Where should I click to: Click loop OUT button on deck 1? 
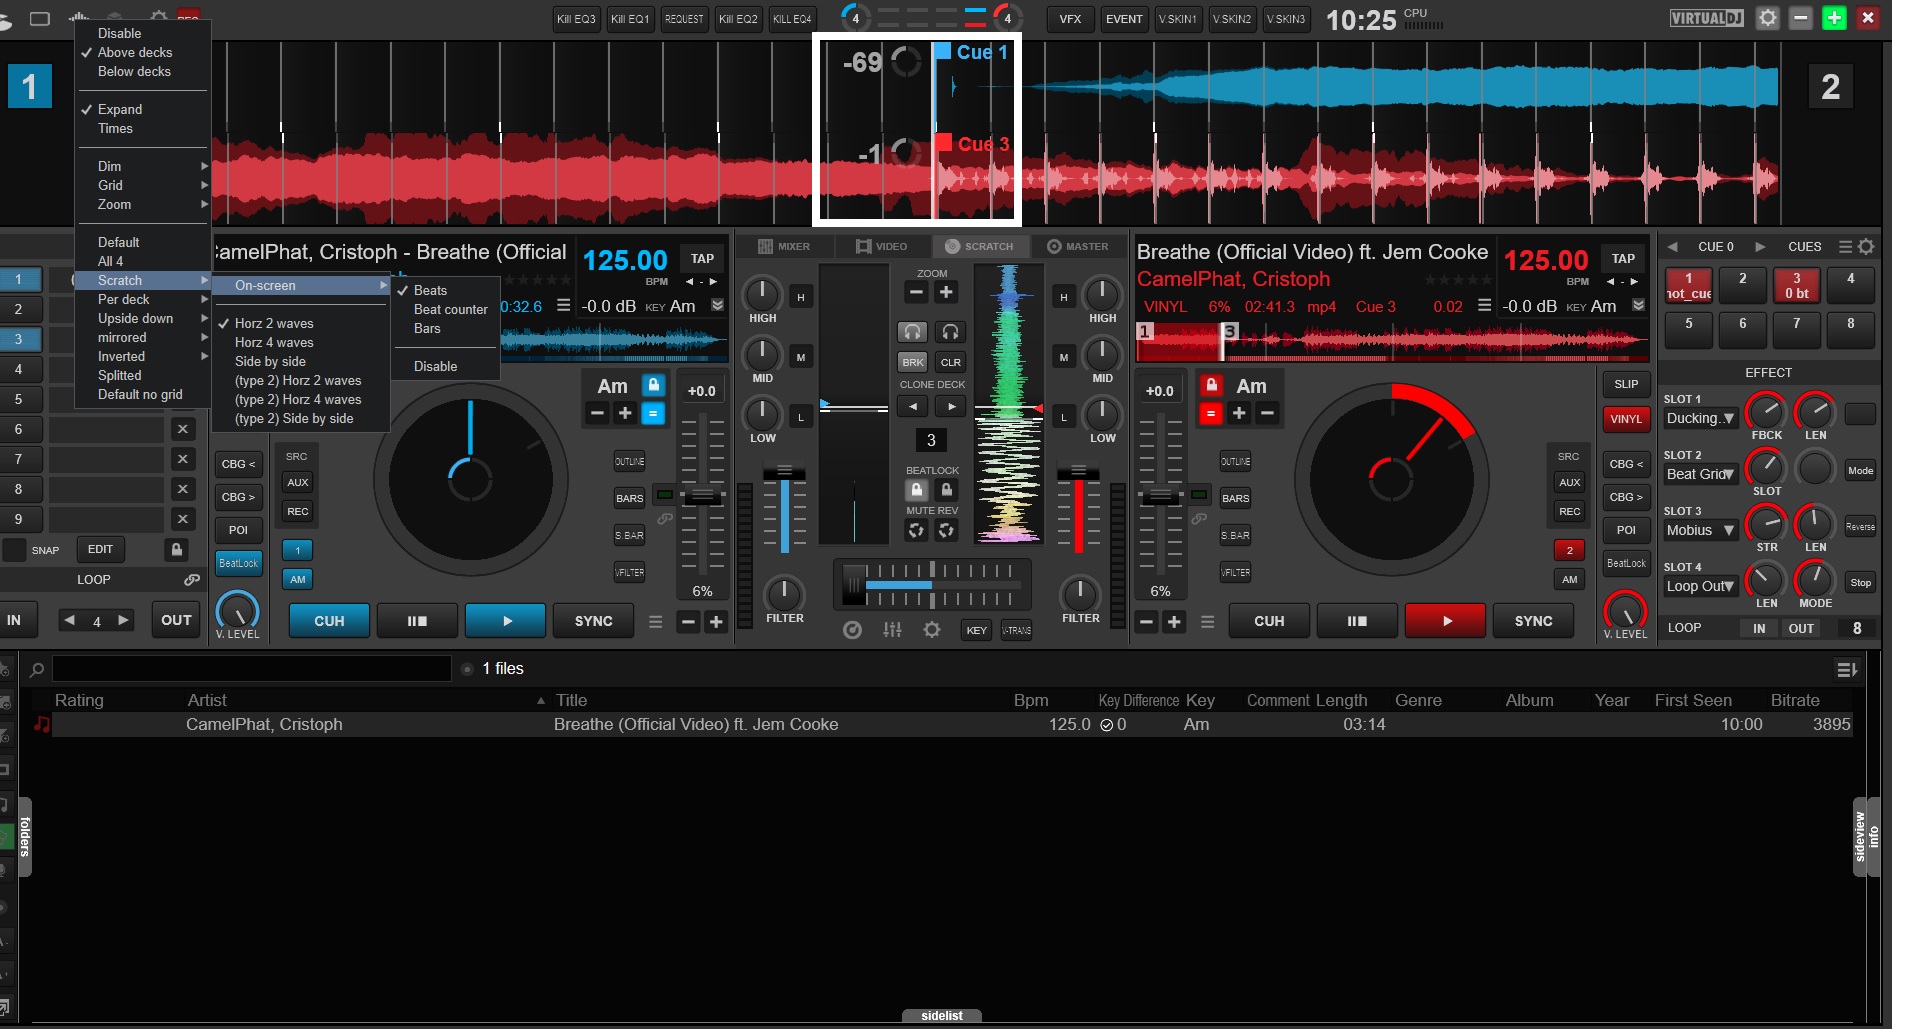(x=176, y=620)
